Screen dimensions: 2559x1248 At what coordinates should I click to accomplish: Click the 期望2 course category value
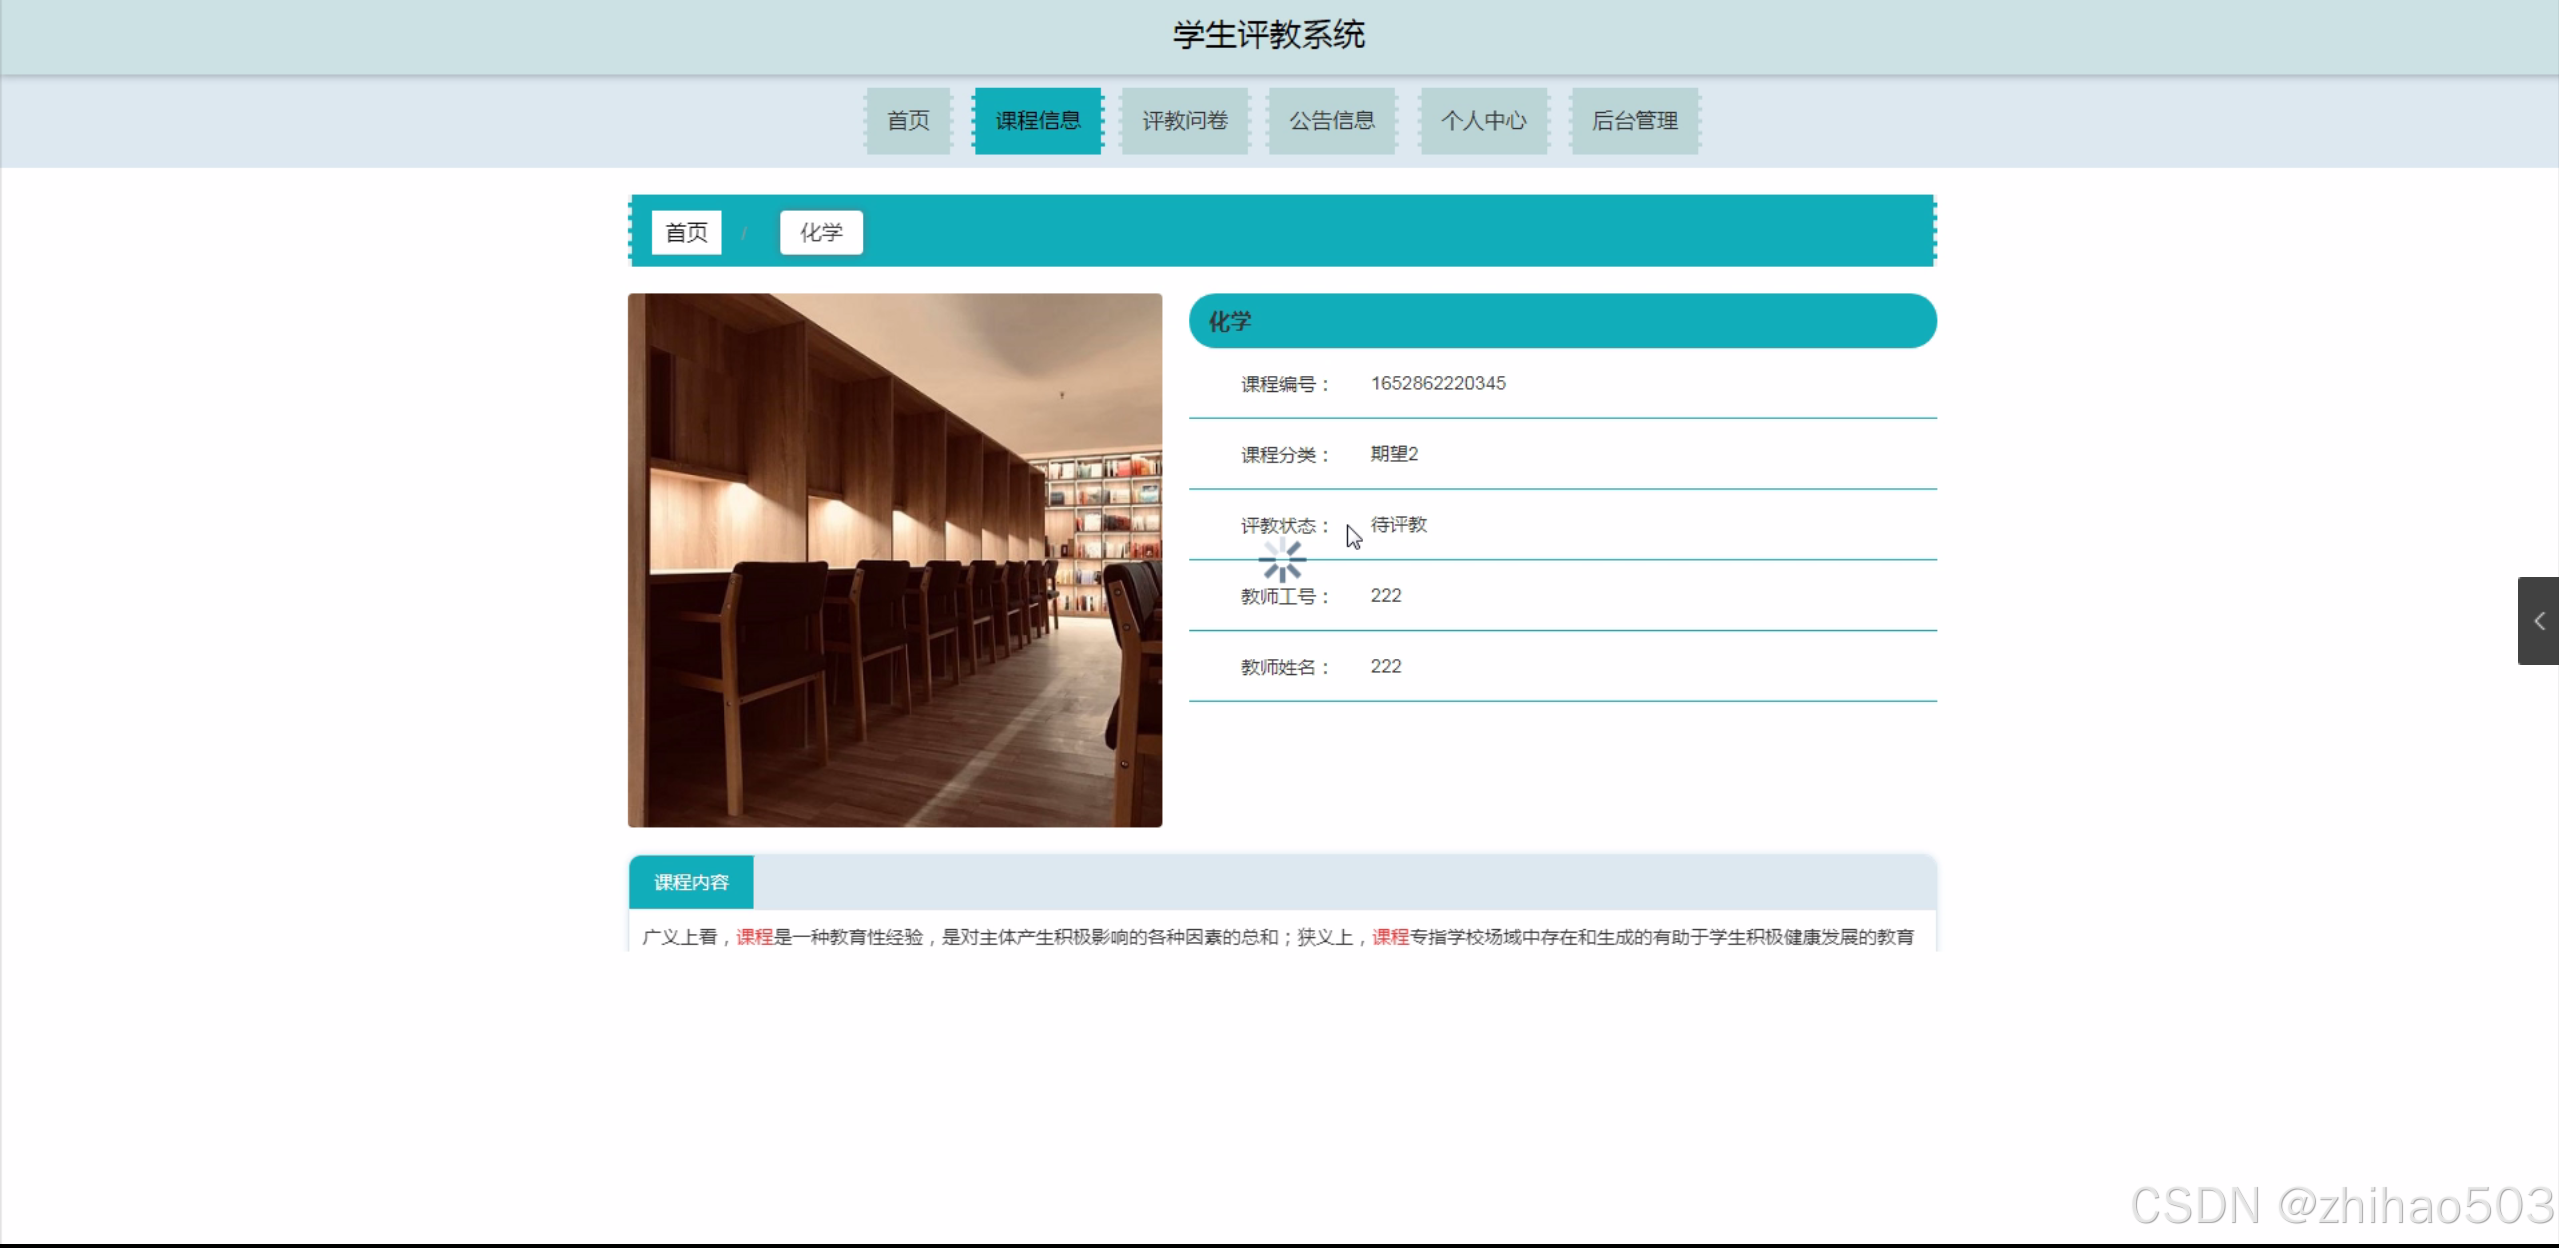pos(1393,454)
